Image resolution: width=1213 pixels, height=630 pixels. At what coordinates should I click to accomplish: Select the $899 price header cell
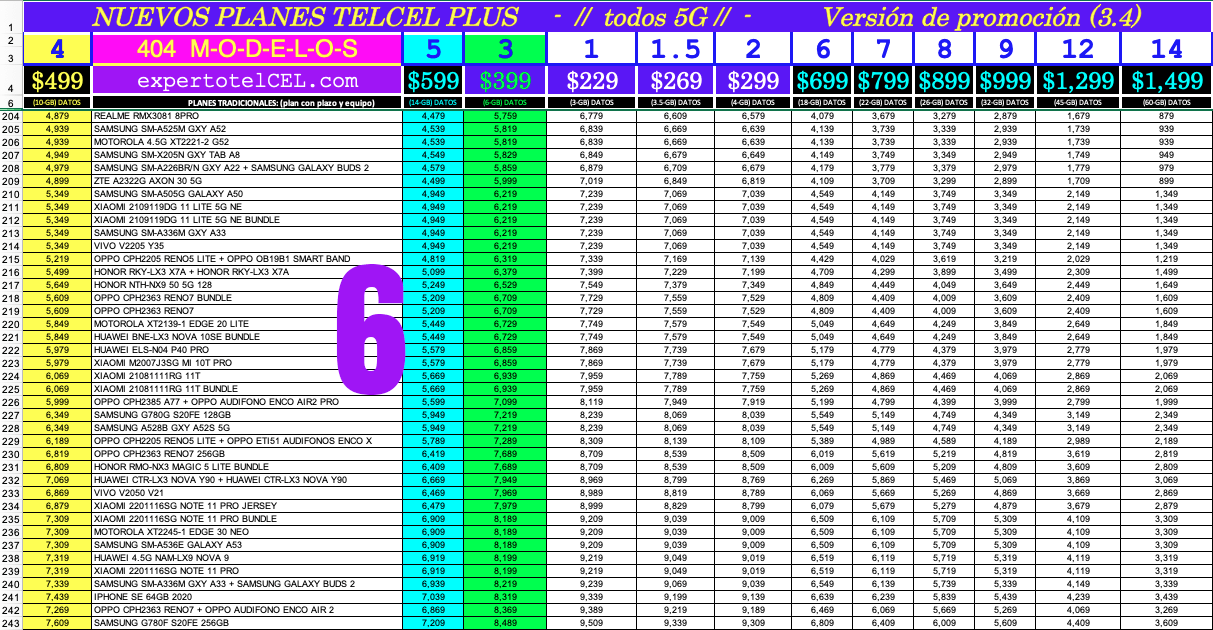[x=943, y=81]
